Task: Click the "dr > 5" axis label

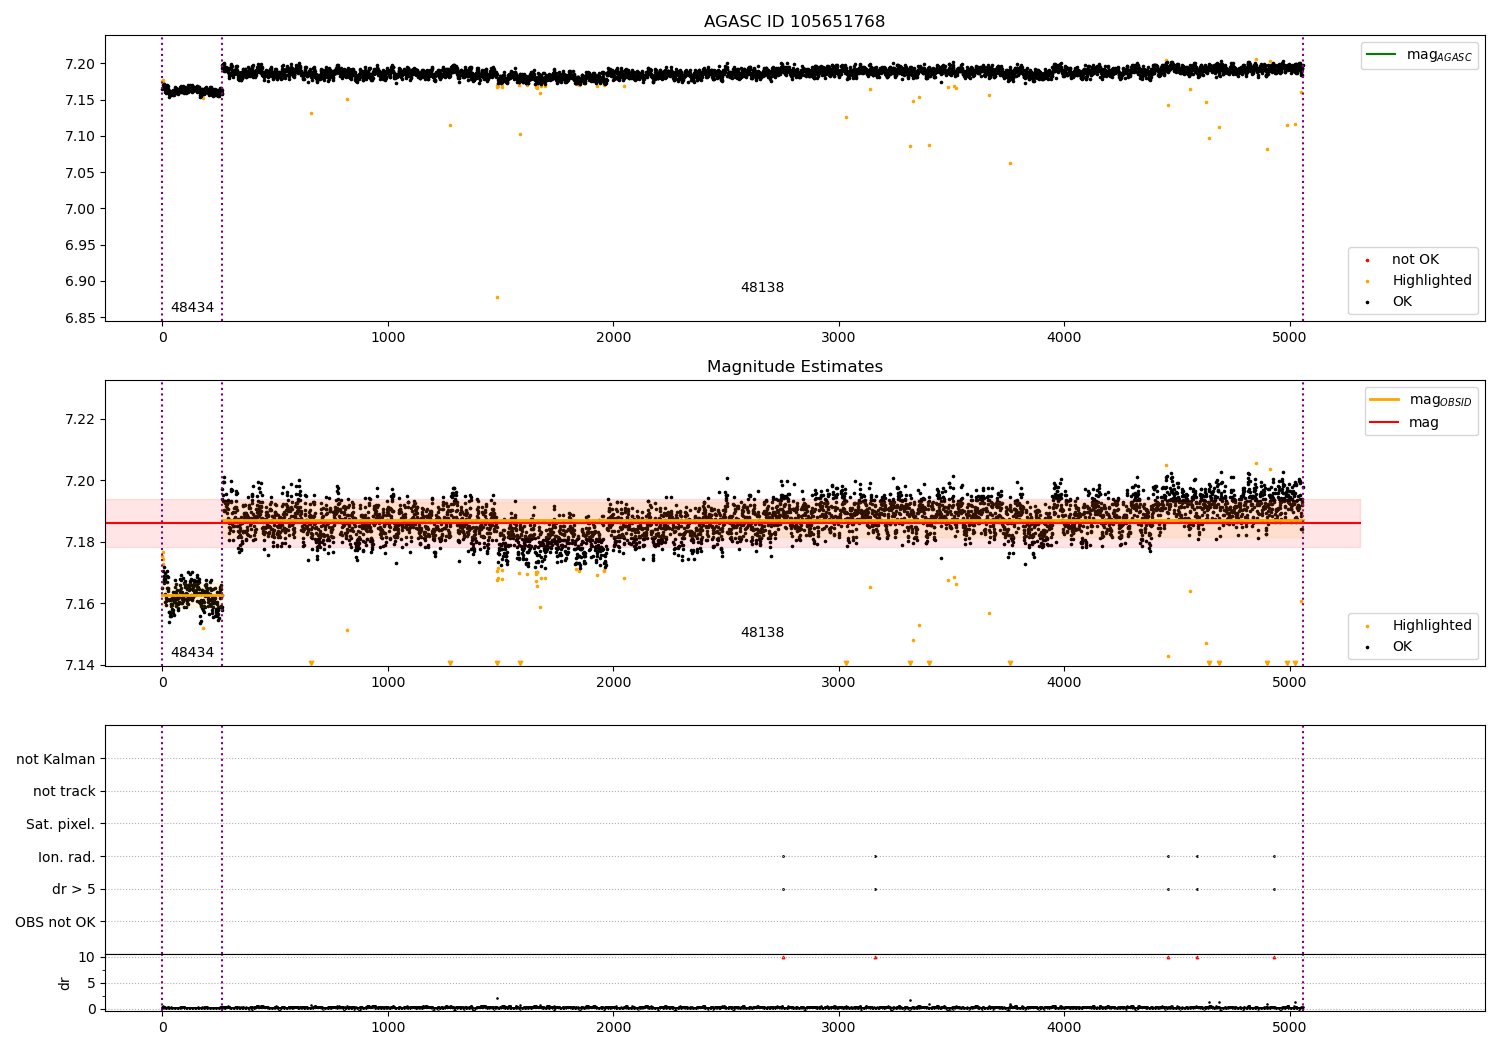Action: click(74, 889)
